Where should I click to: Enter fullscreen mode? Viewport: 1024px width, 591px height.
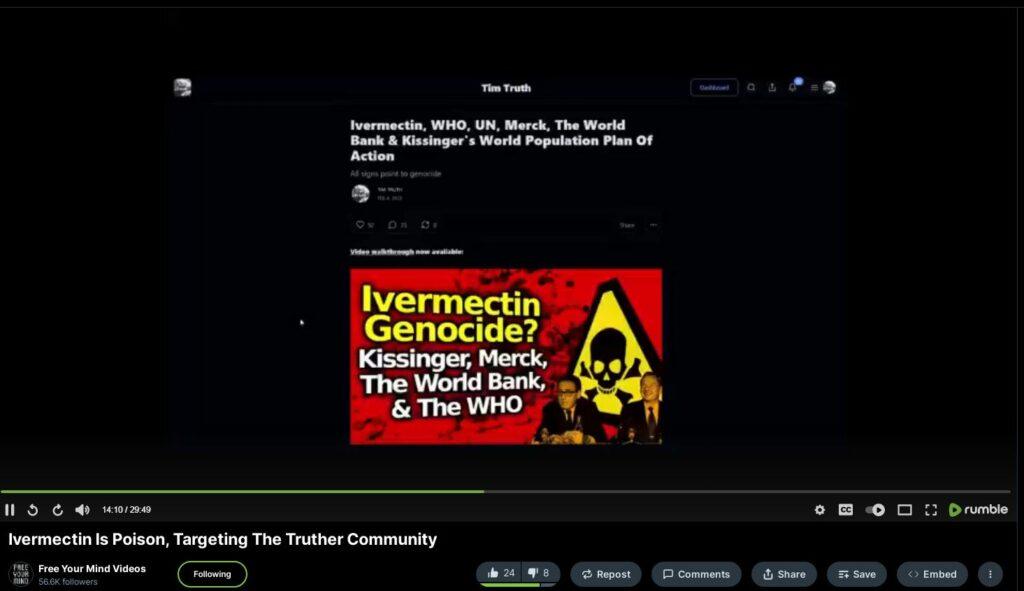(931, 510)
